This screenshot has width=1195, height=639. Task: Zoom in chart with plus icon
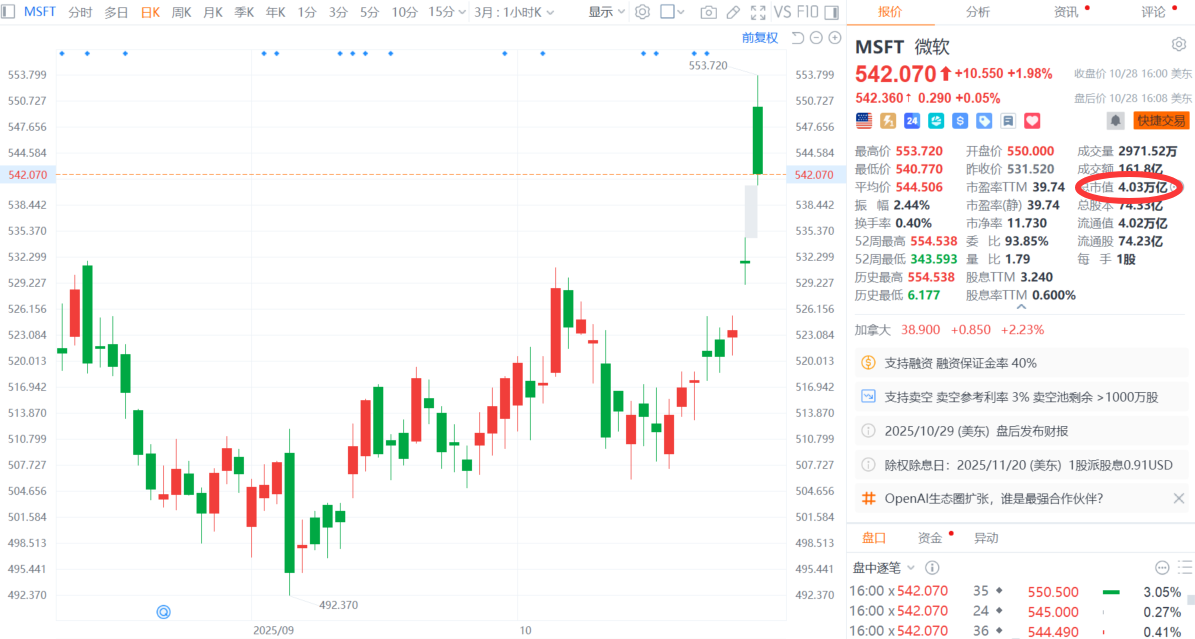835,38
